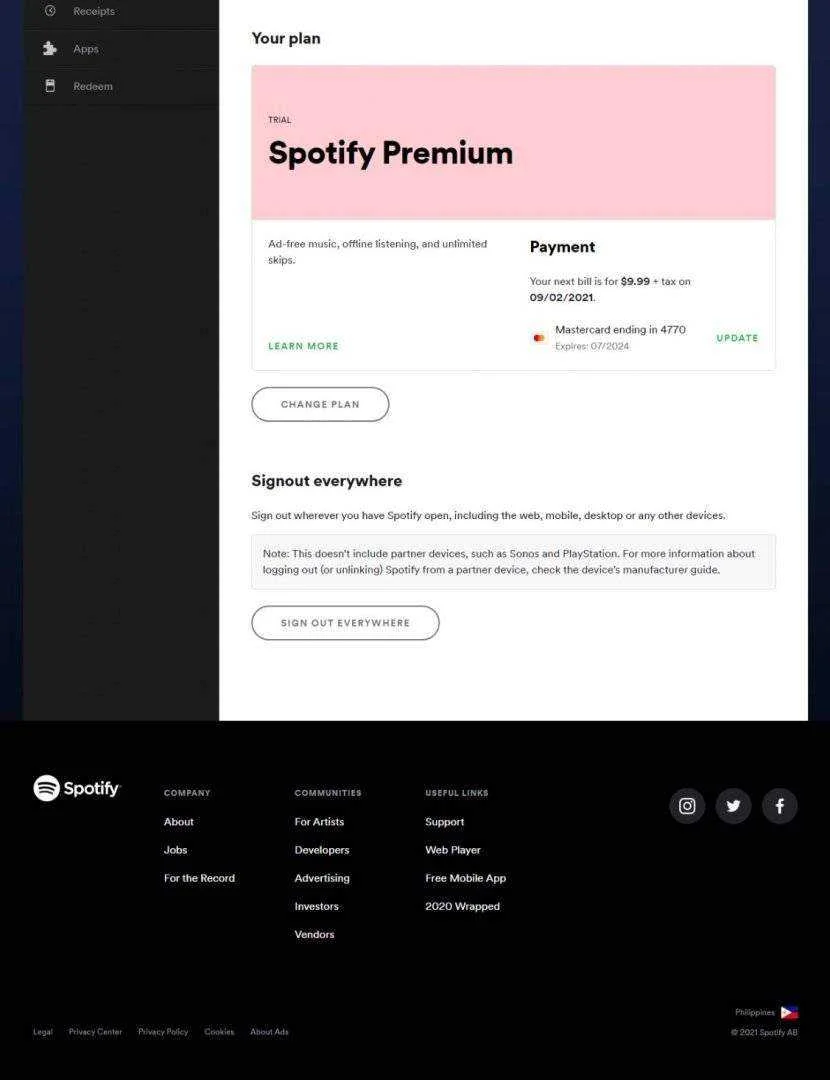Open Facebook via the footer icon
Viewport: 830px width, 1080px height.
click(x=779, y=806)
